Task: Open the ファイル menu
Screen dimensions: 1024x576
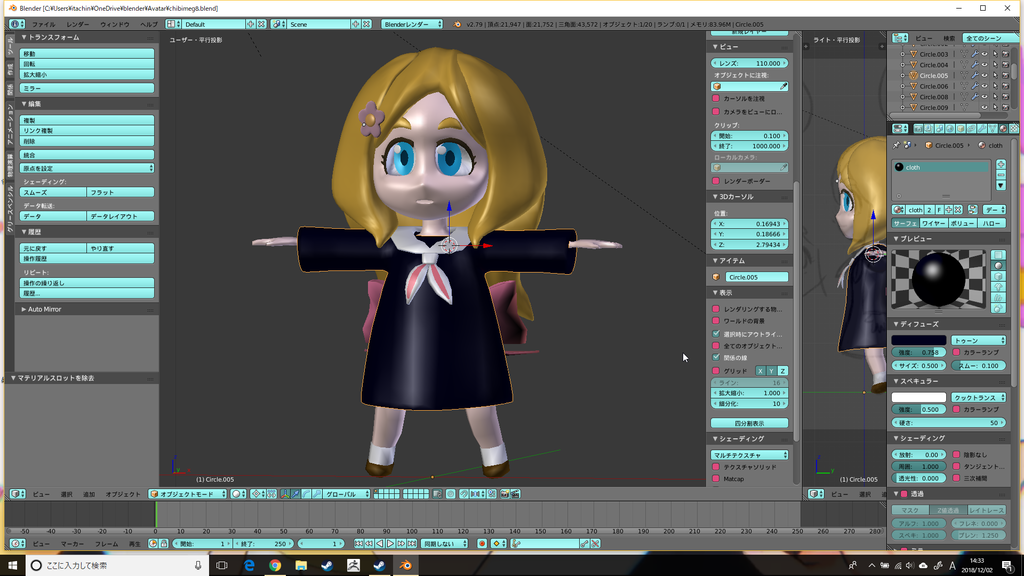Action: pos(44,24)
